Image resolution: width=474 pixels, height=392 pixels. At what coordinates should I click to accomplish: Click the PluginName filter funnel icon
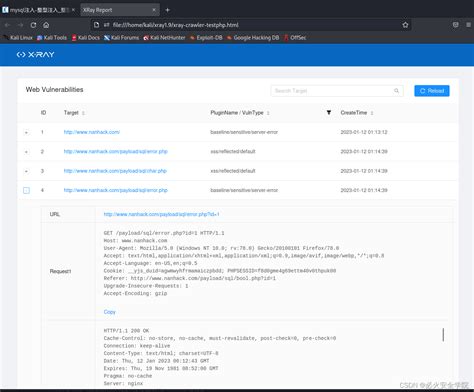pos(329,113)
